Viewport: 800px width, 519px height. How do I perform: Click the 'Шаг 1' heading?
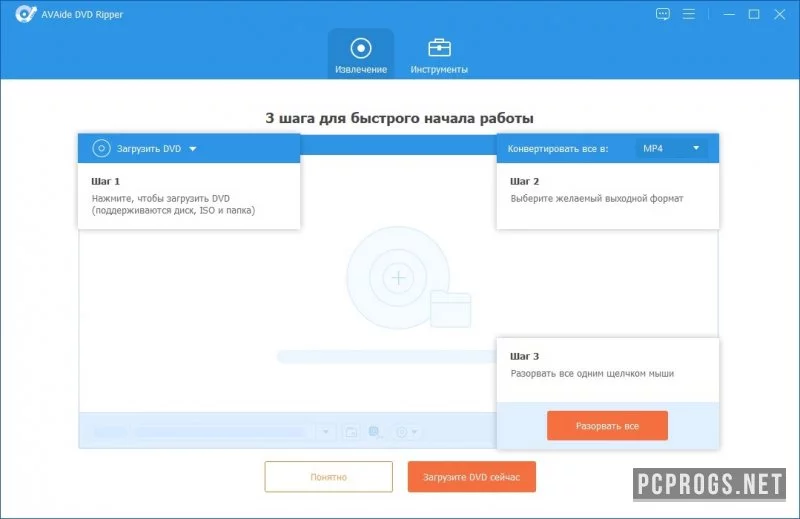click(x=106, y=181)
